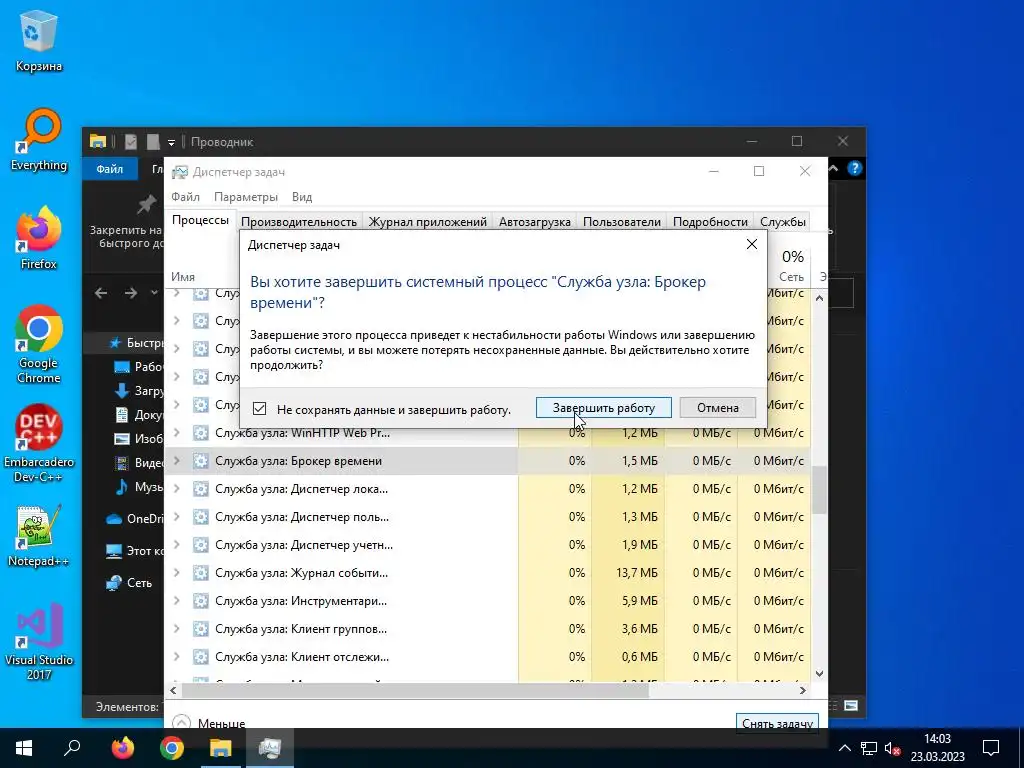
Task: Collapse details with the Меньше button
Action: 210,724
